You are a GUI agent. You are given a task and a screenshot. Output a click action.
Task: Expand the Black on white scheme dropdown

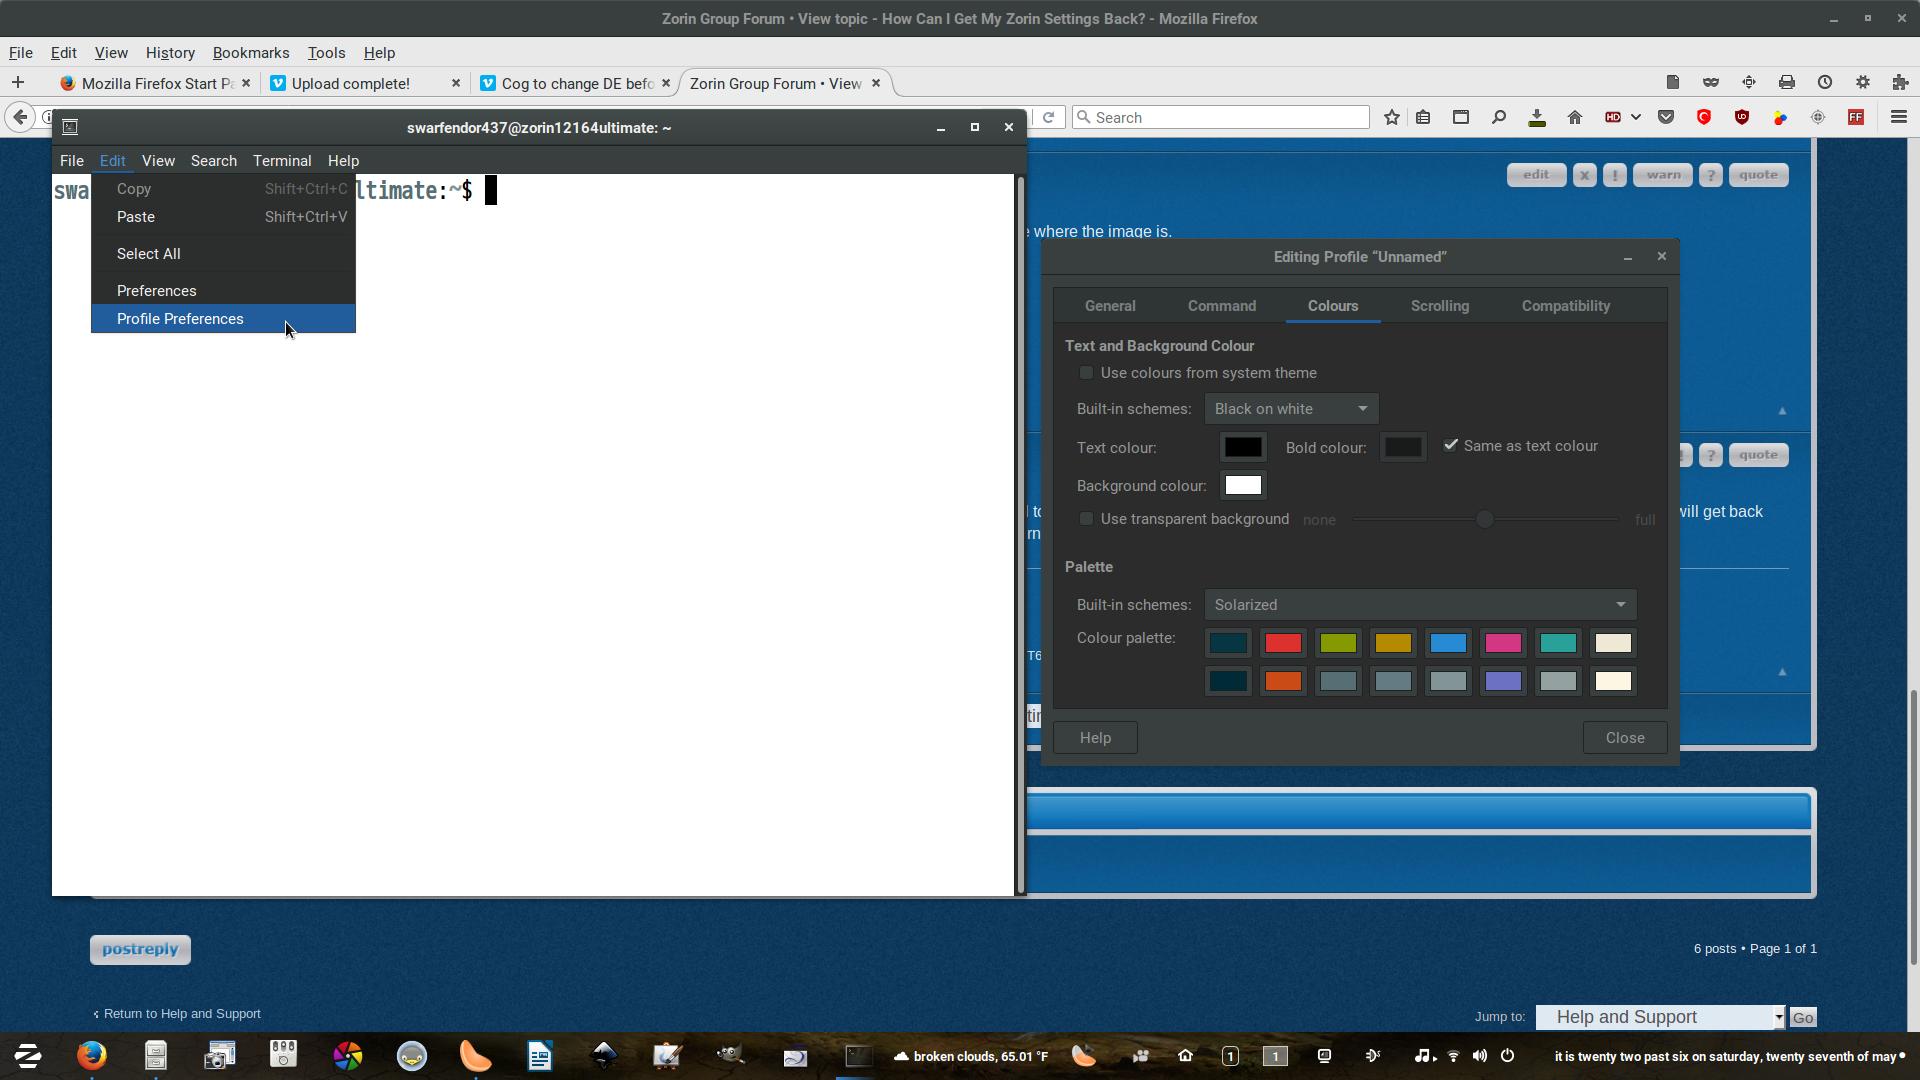1291,409
